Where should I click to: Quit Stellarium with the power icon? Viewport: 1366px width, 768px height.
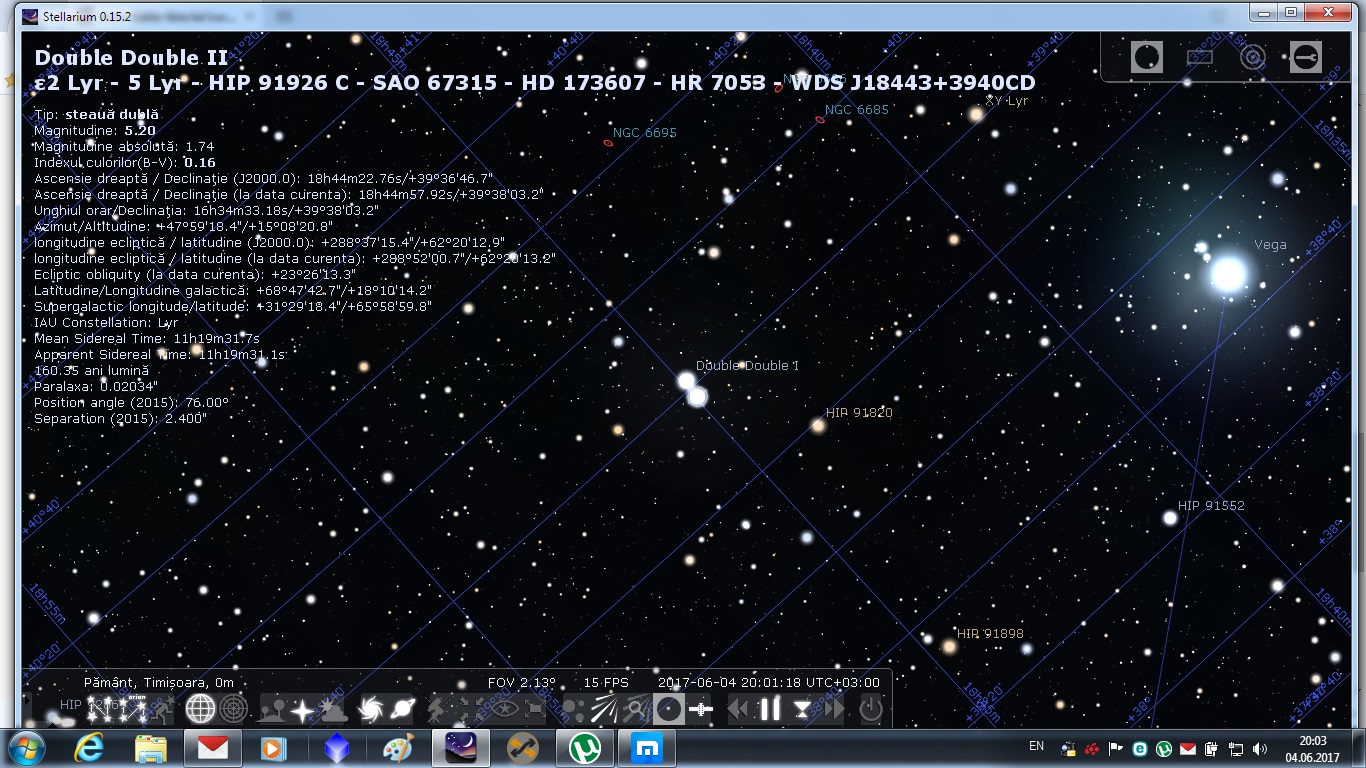point(871,709)
